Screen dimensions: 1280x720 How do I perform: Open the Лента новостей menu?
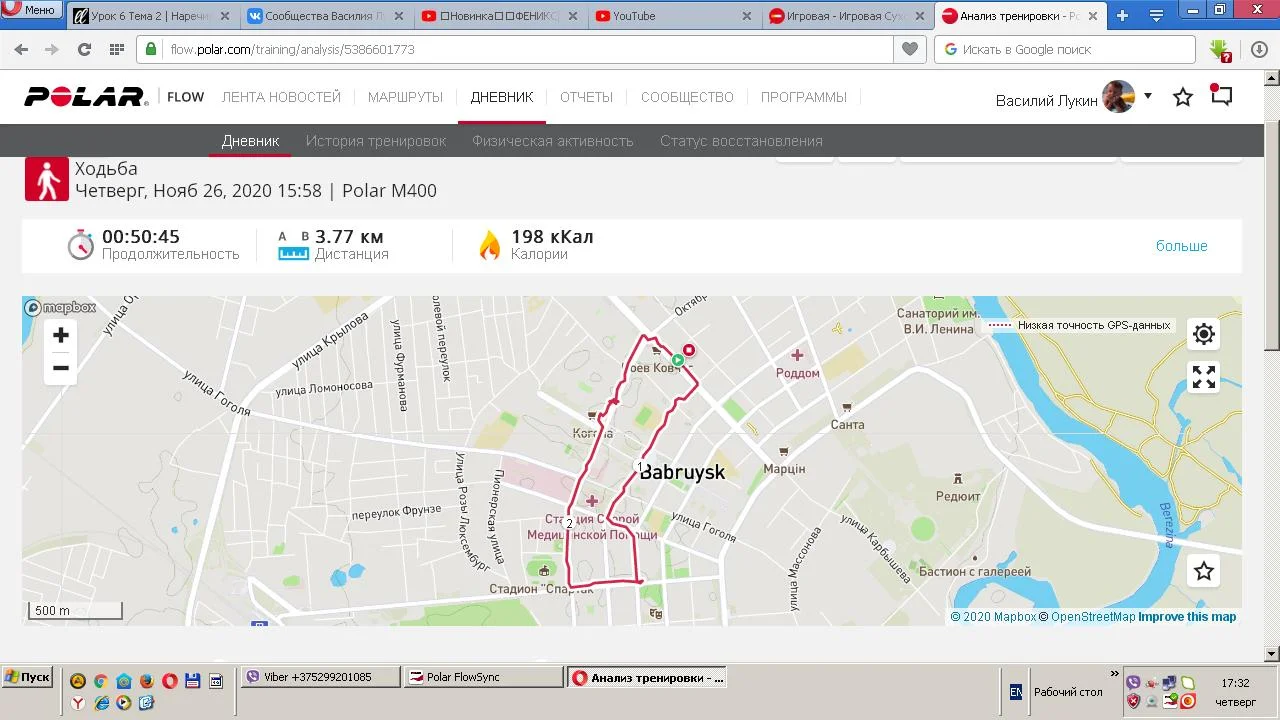tap(281, 97)
